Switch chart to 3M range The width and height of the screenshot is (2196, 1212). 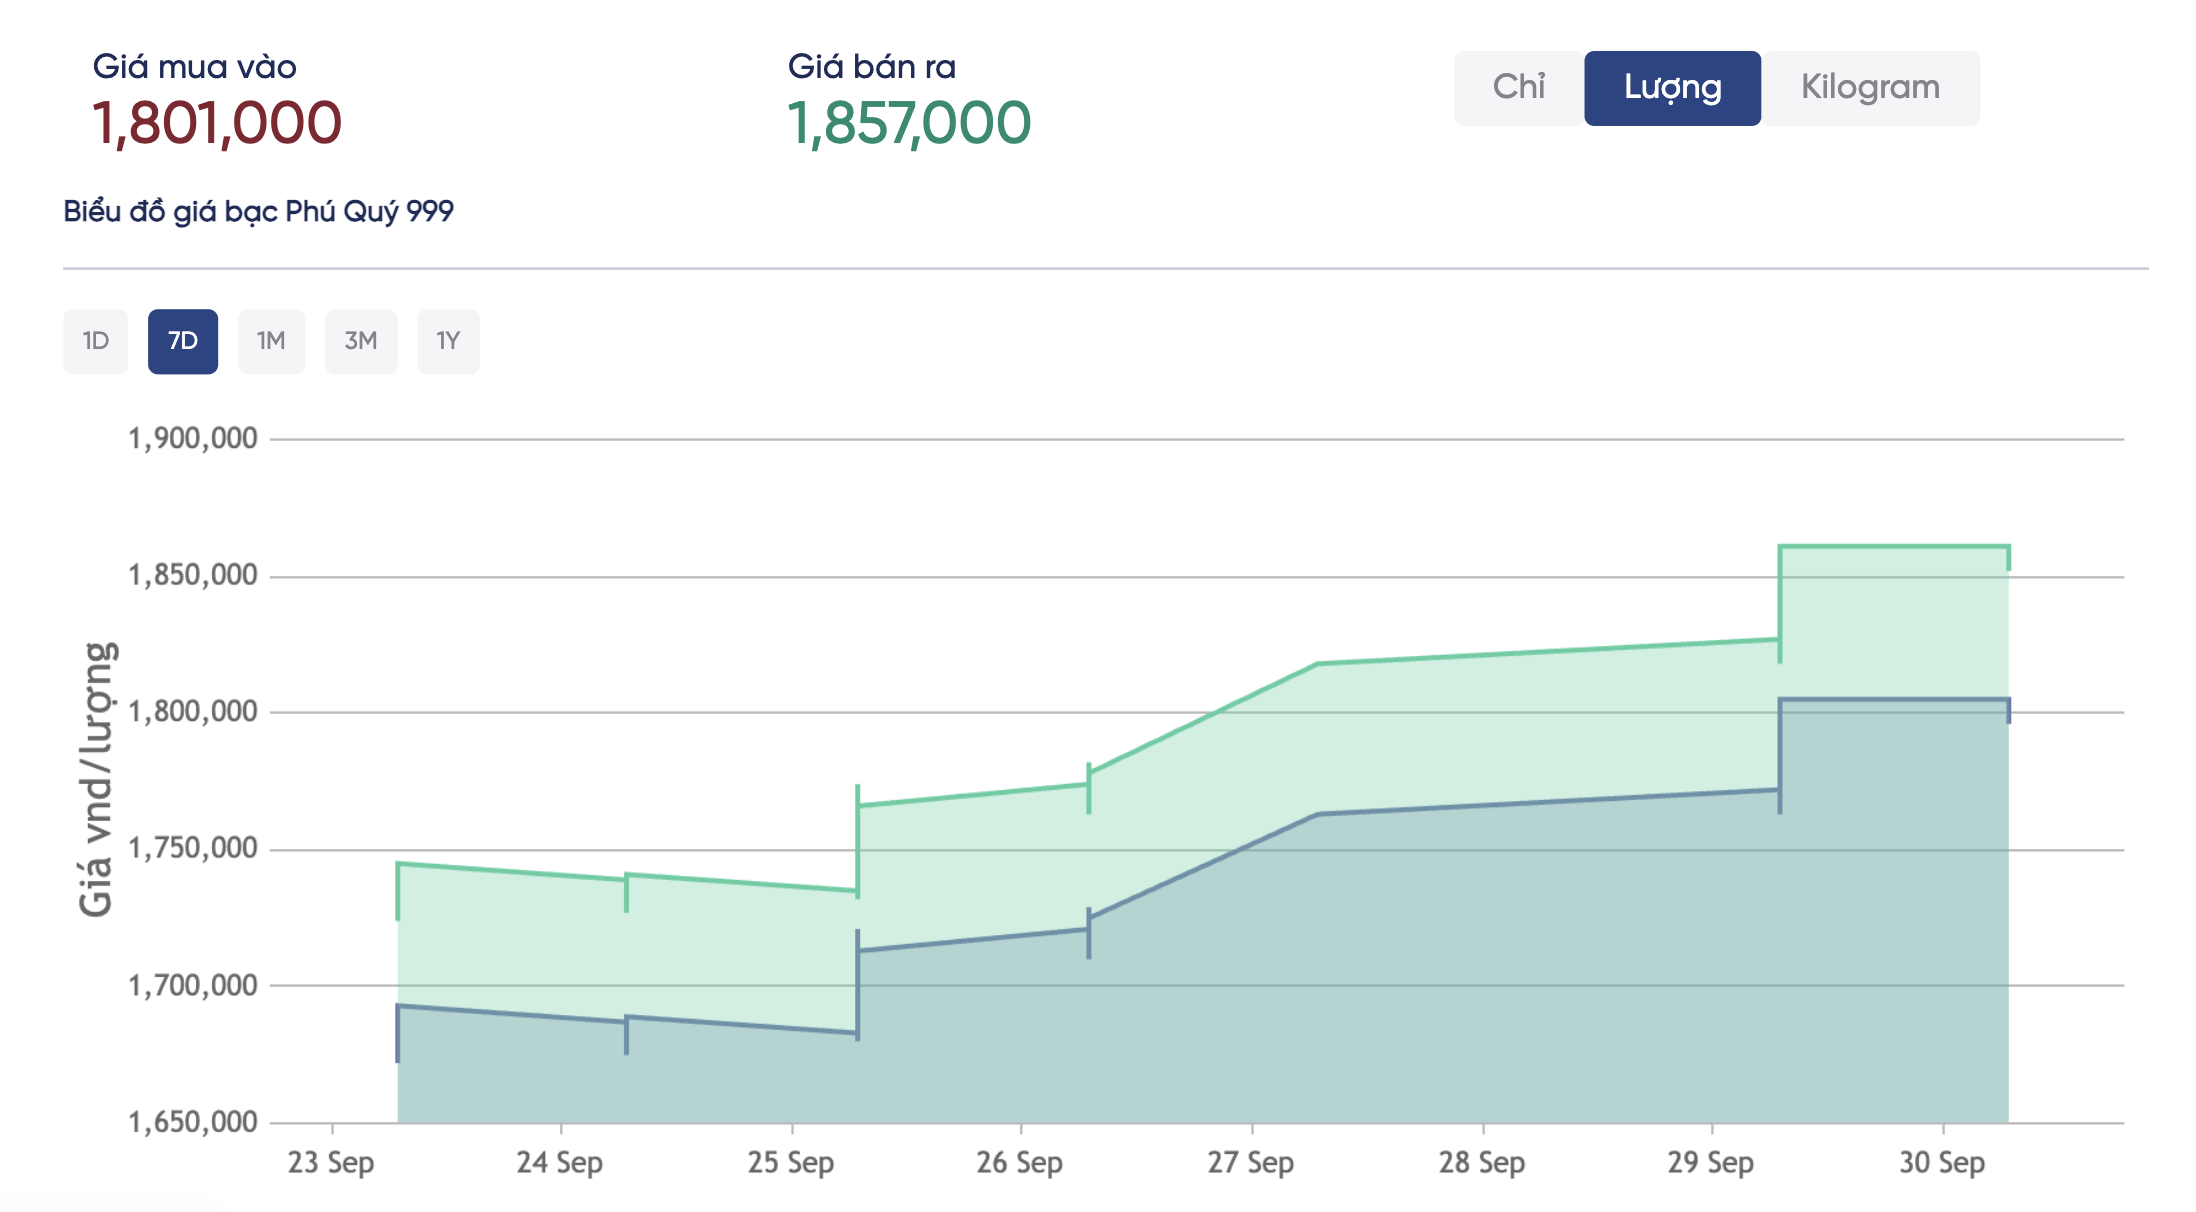(361, 341)
